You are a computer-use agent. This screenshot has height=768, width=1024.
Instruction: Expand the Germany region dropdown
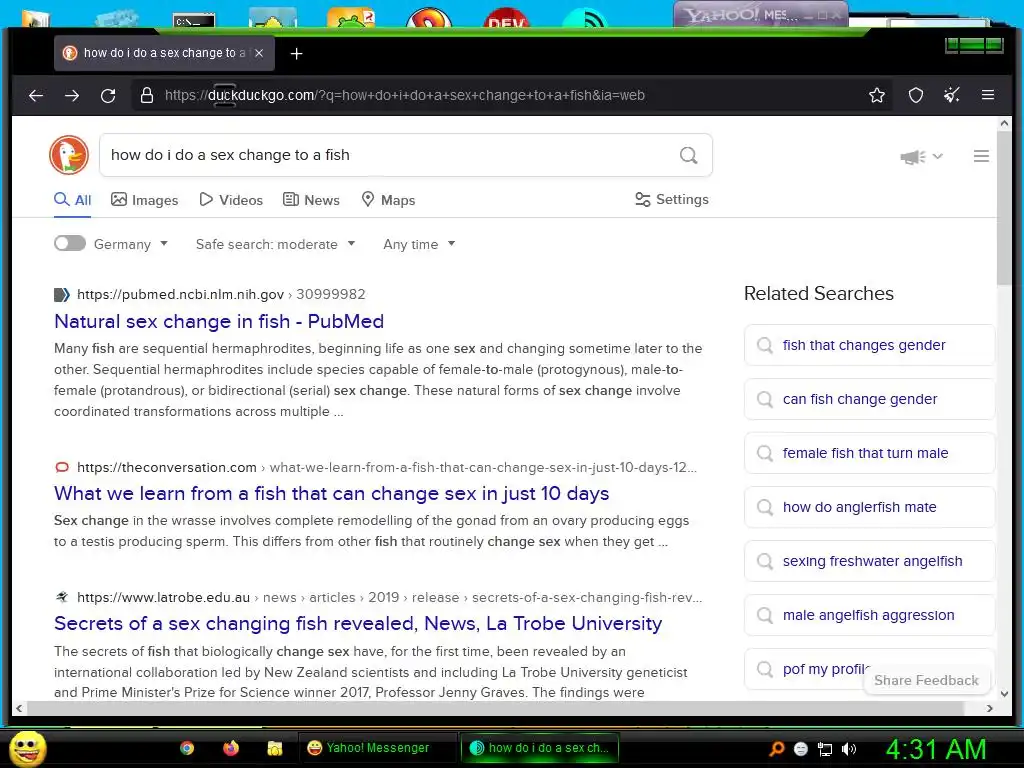(x=131, y=244)
